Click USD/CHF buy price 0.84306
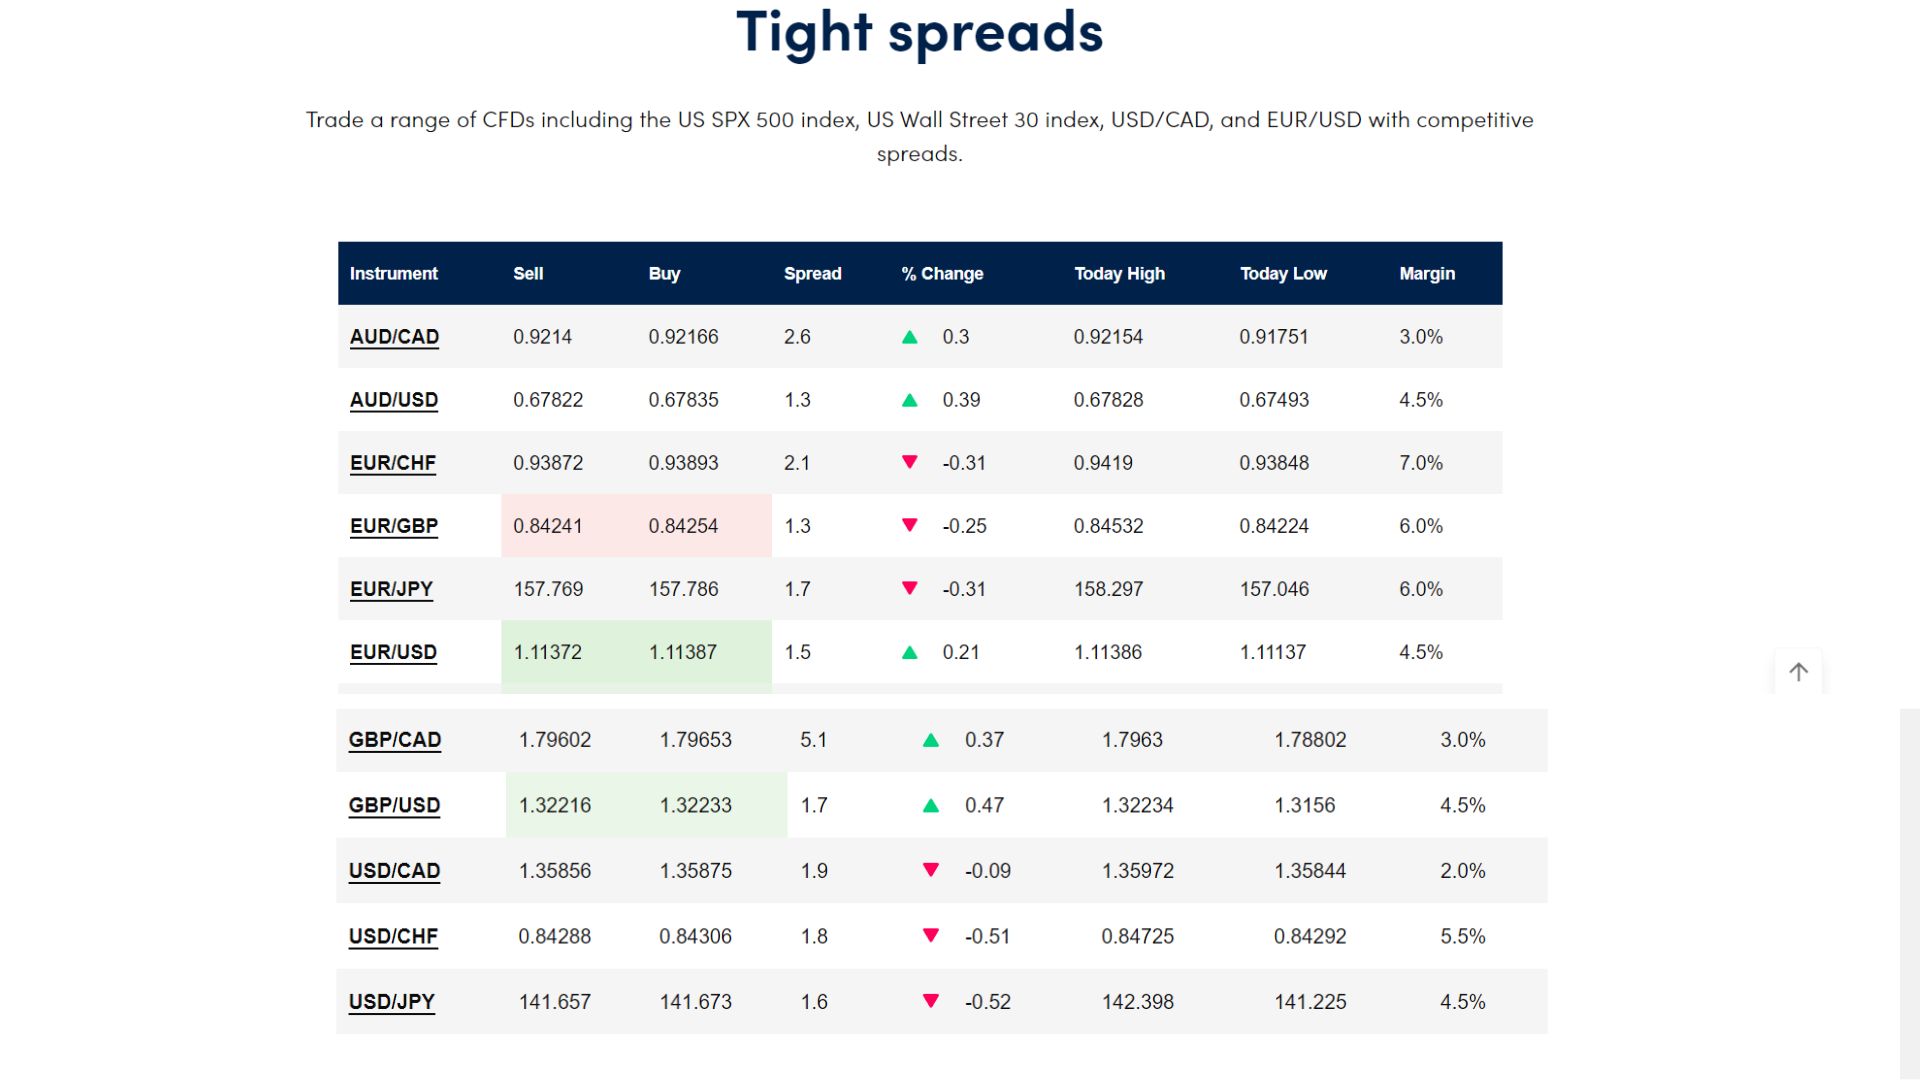The height and width of the screenshot is (1080, 1920). pos(696,936)
